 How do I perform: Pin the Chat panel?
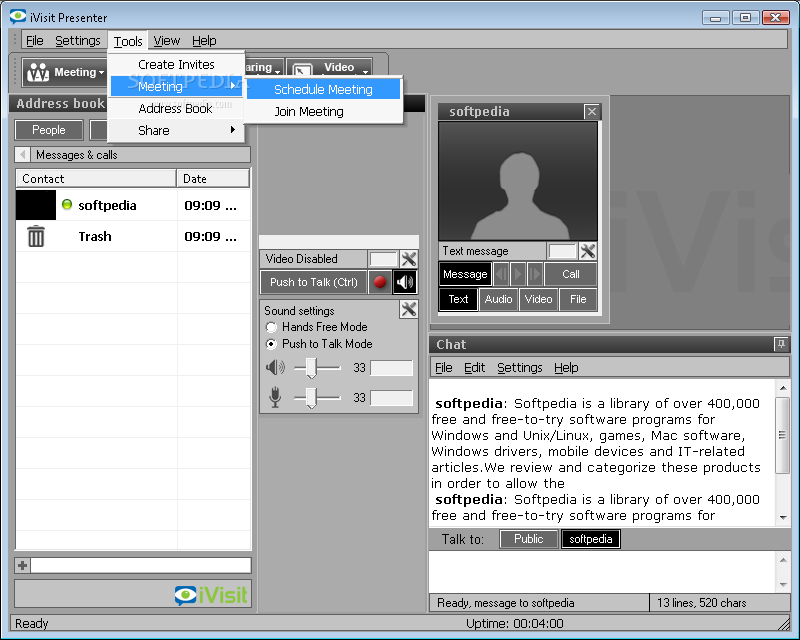[781, 344]
